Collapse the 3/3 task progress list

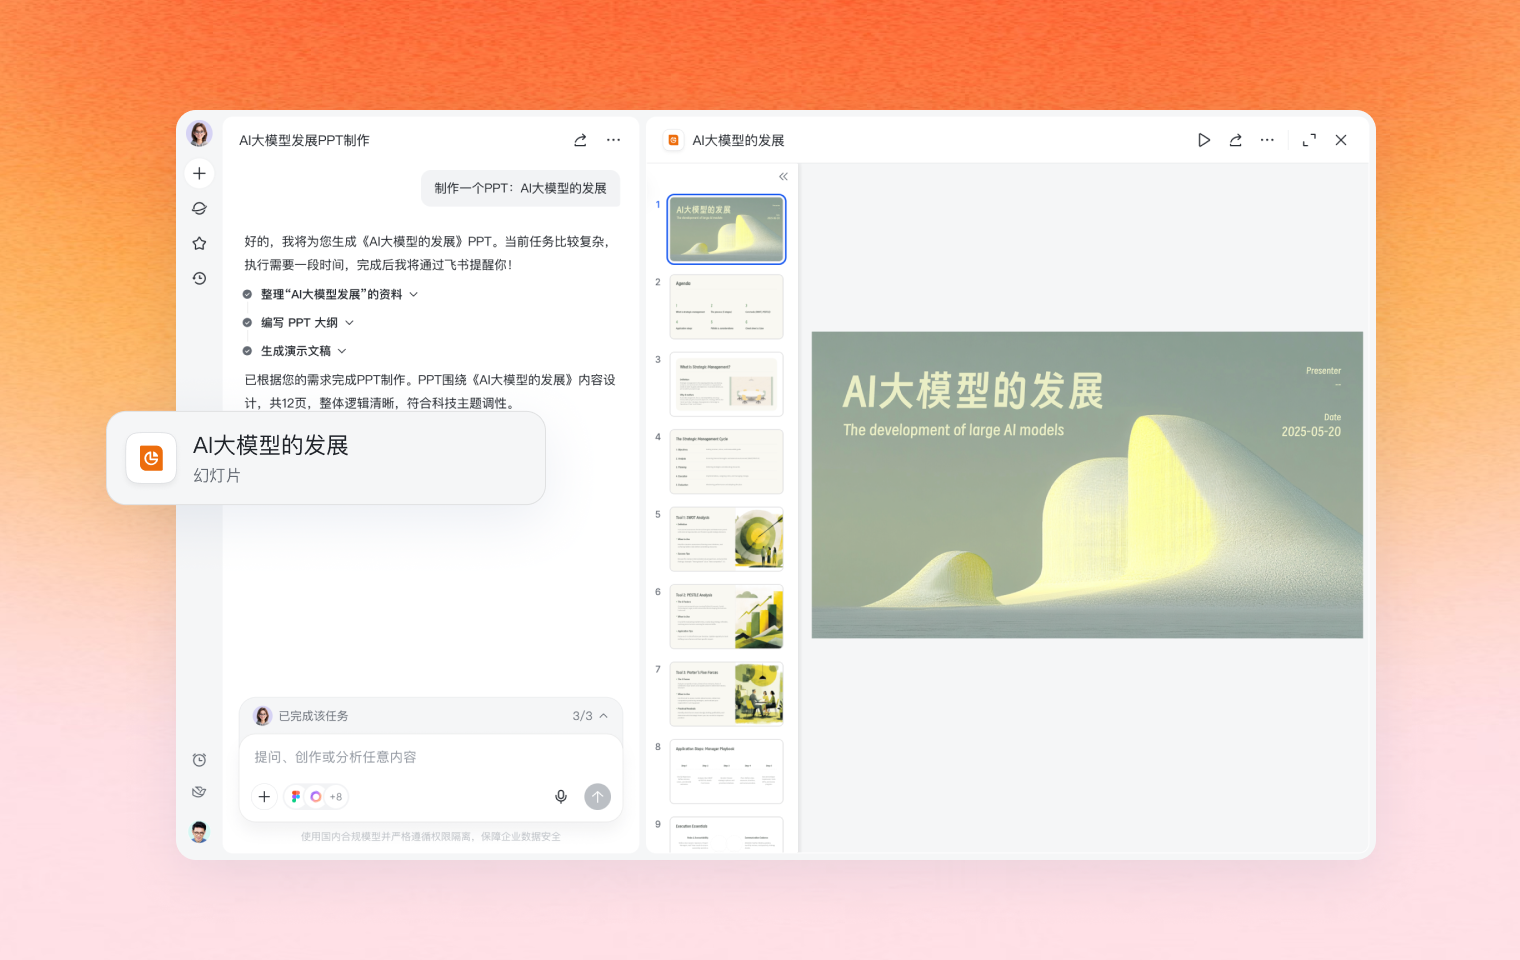coord(603,716)
